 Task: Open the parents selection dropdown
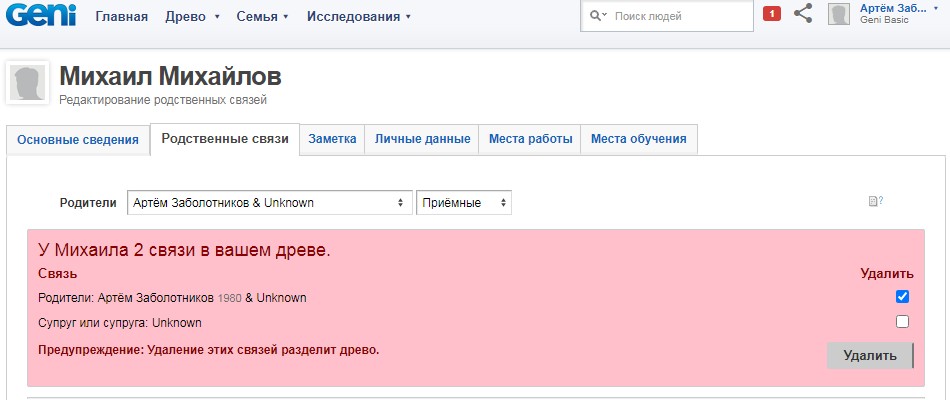[270, 203]
